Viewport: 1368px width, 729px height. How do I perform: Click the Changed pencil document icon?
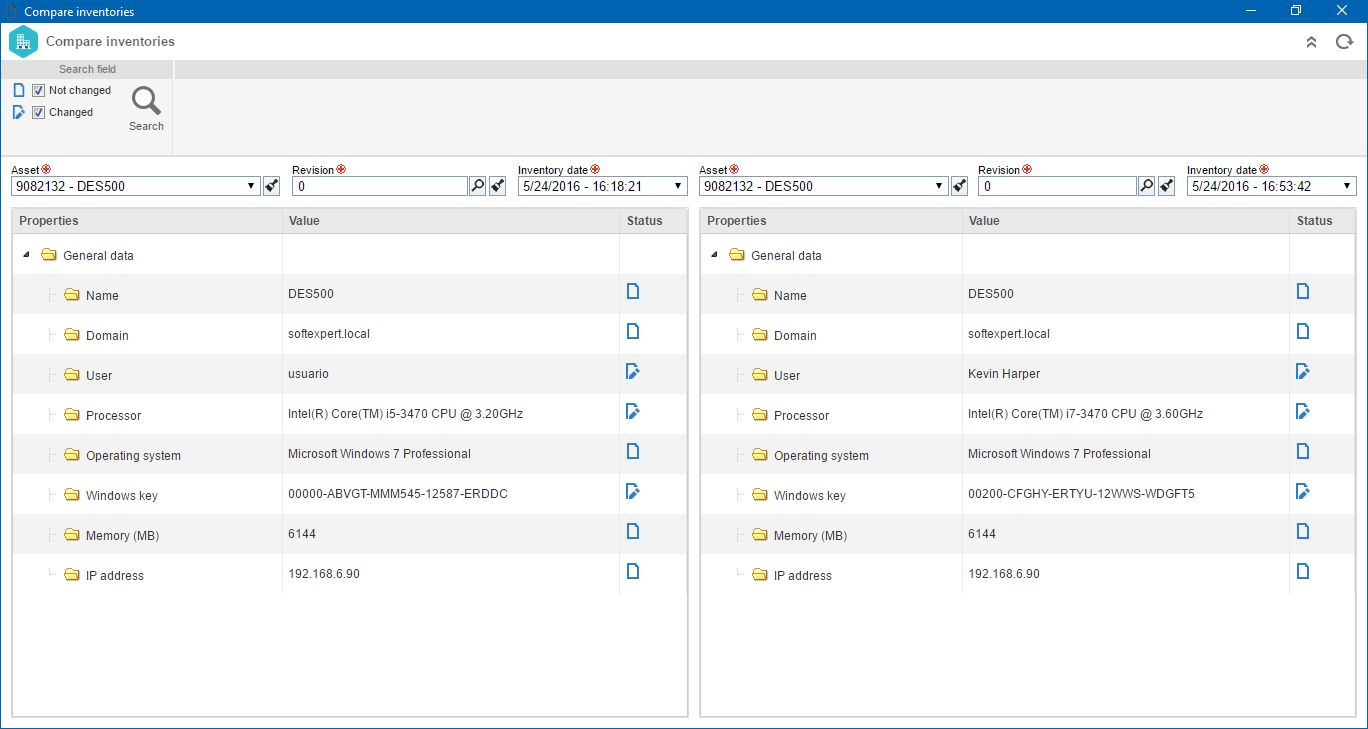(19, 112)
